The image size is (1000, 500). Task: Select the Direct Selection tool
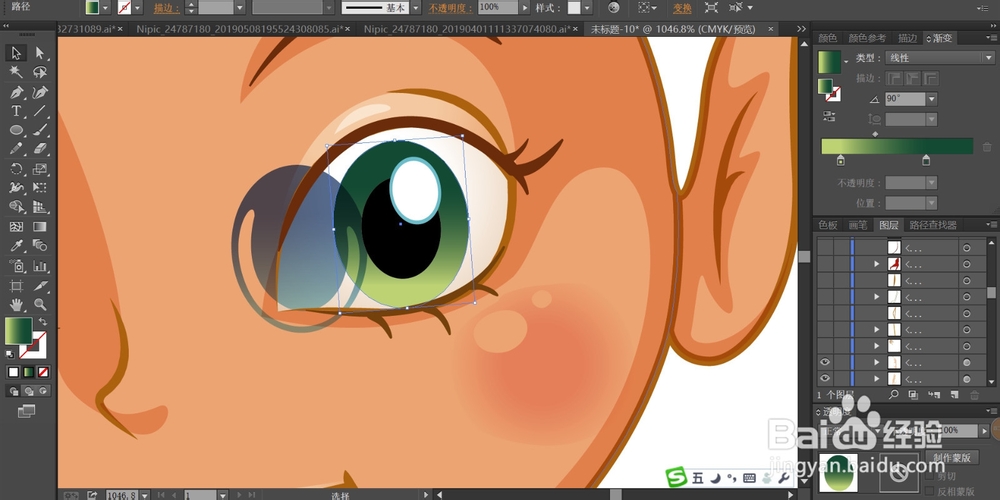pos(40,53)
